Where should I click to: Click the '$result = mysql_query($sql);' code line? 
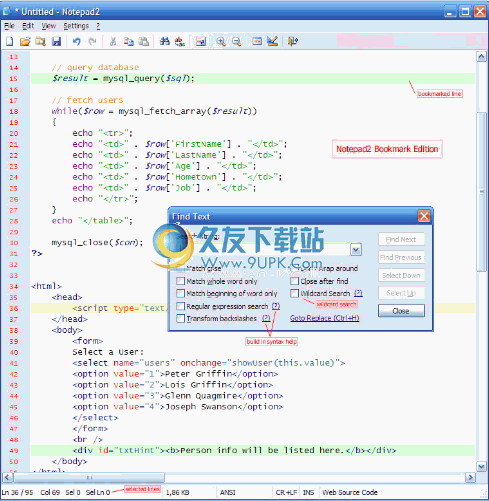(x=123, y=78)
